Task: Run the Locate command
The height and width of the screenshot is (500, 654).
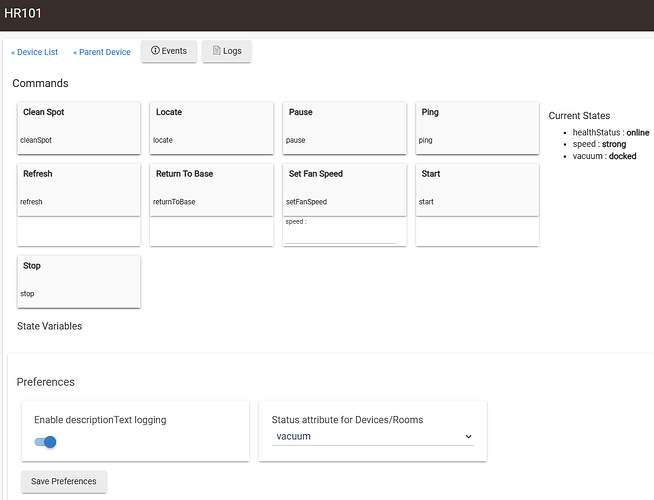Action: pyautogui.click(x=211, y=128)
